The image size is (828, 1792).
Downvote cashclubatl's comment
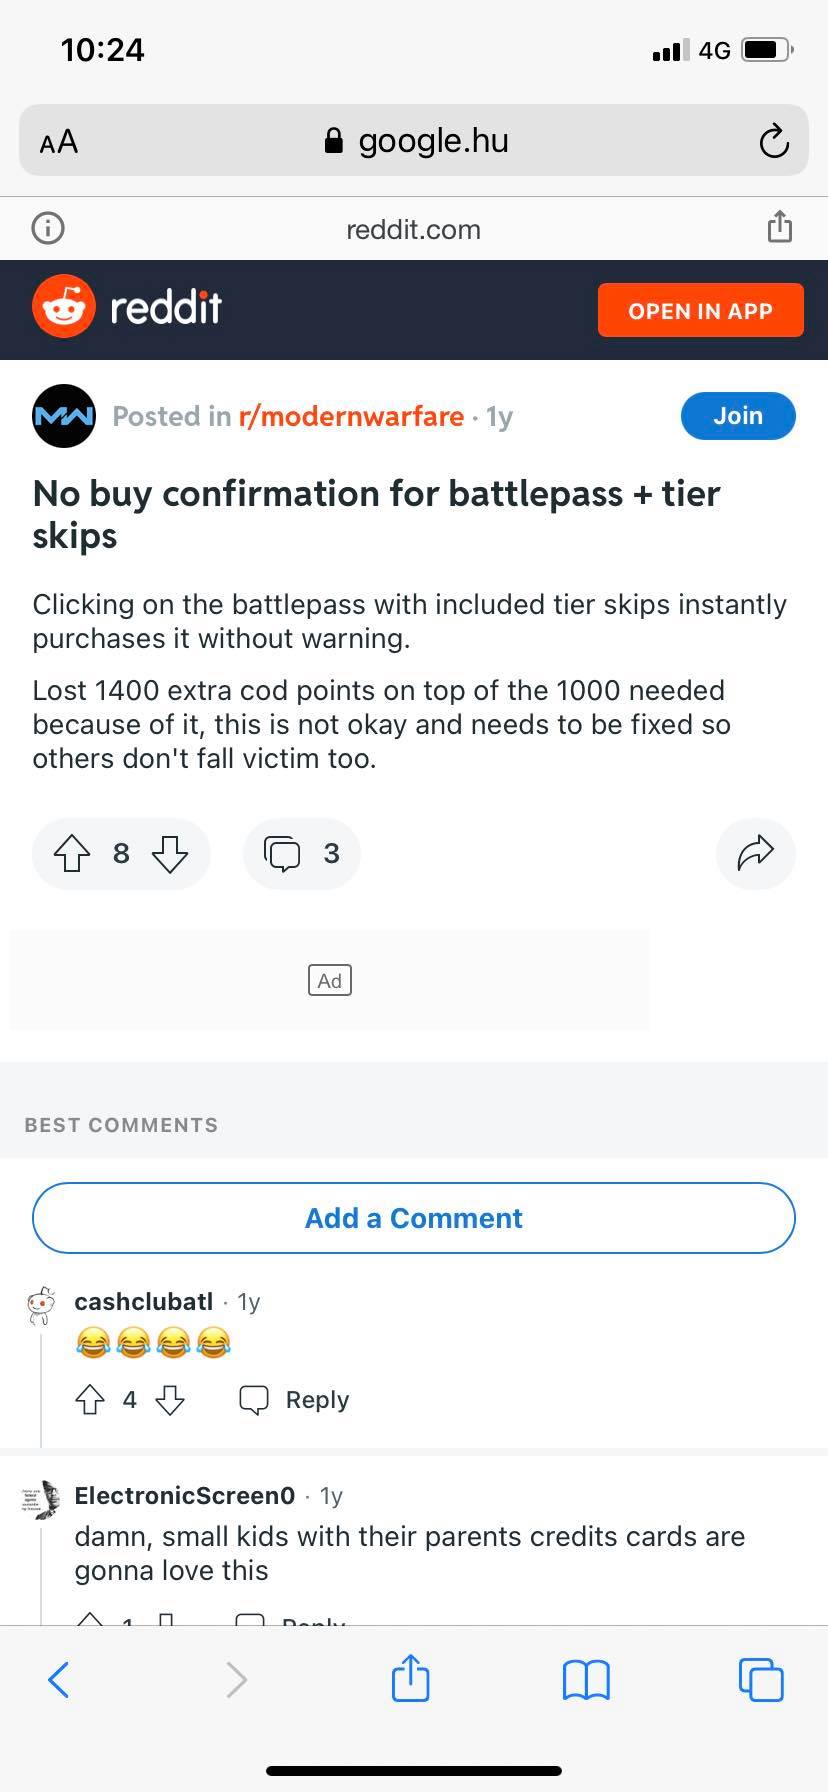coord(170,1400)
